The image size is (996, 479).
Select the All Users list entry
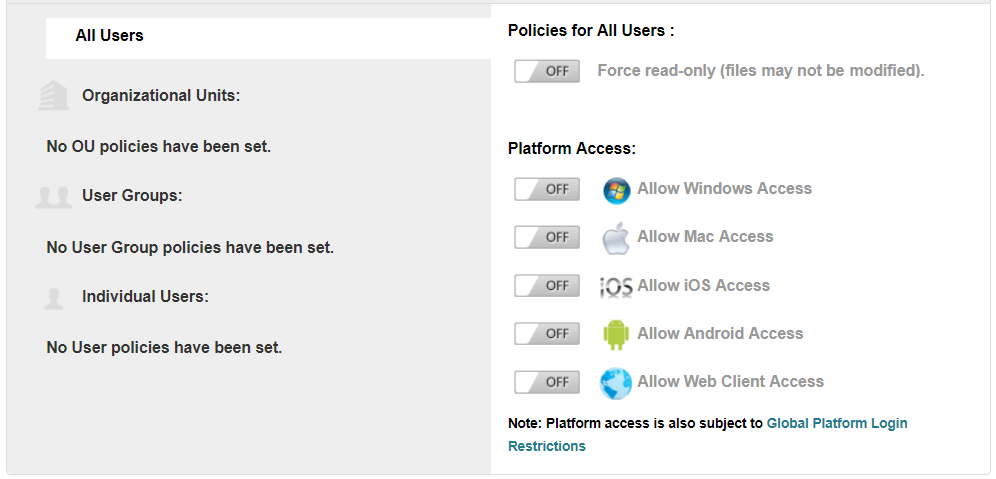coord(110,36)
